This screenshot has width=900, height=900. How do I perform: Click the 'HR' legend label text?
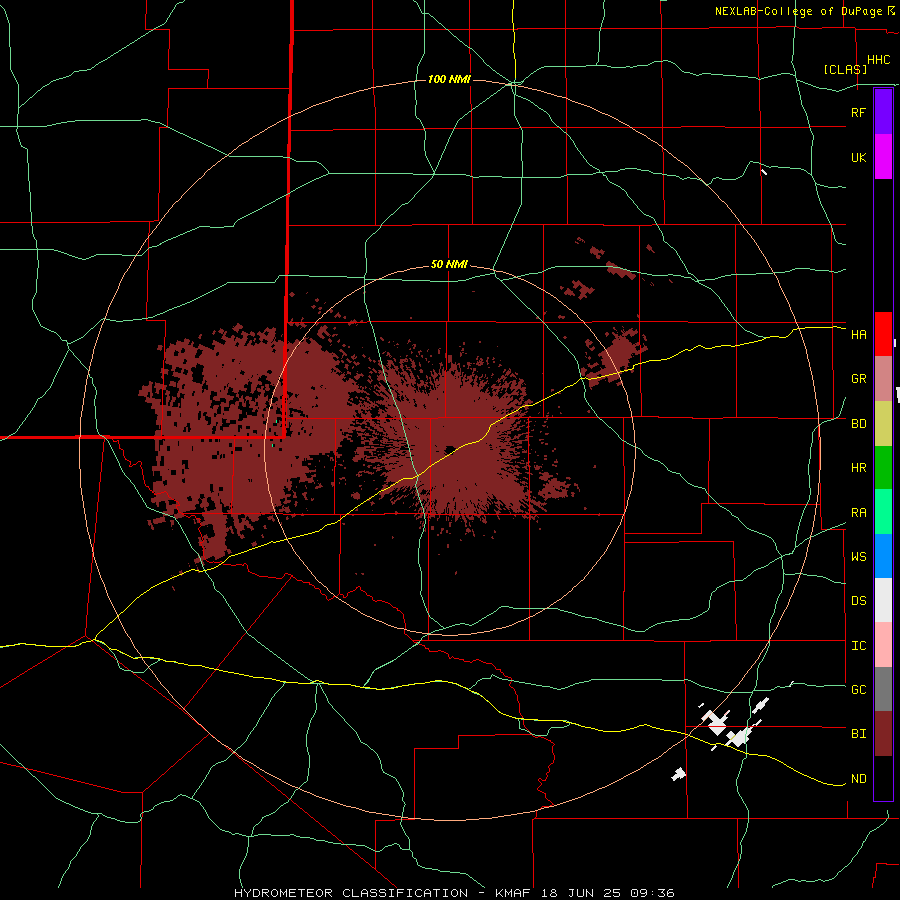coord(859,468)
